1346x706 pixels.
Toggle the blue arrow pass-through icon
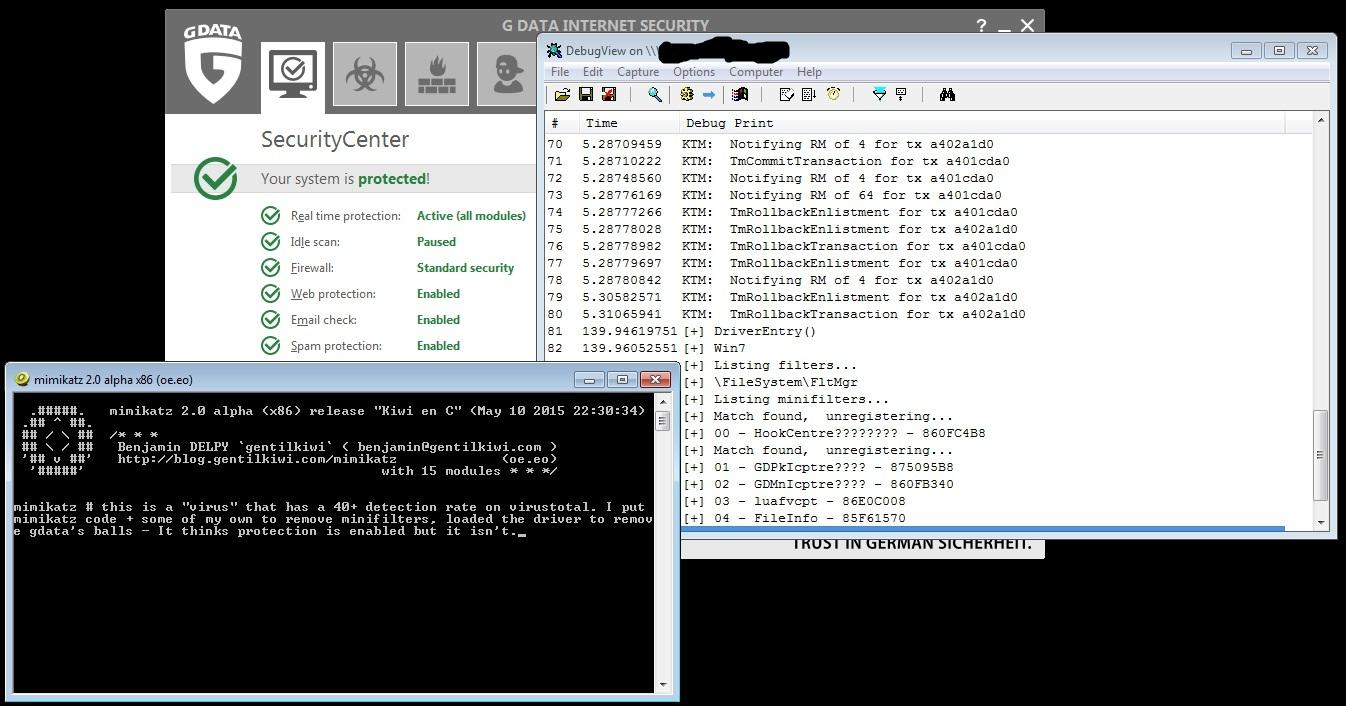[x=709, y=94]
